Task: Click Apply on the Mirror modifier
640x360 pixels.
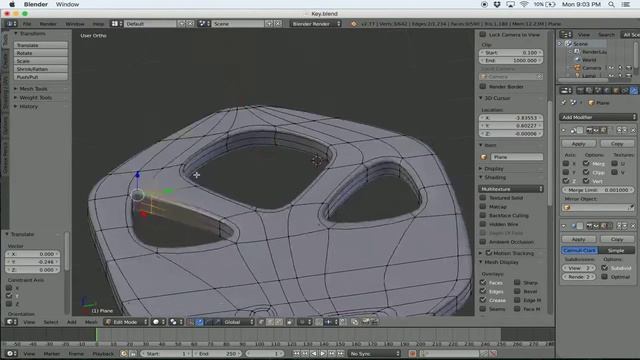Action: (x=578, y=144)
